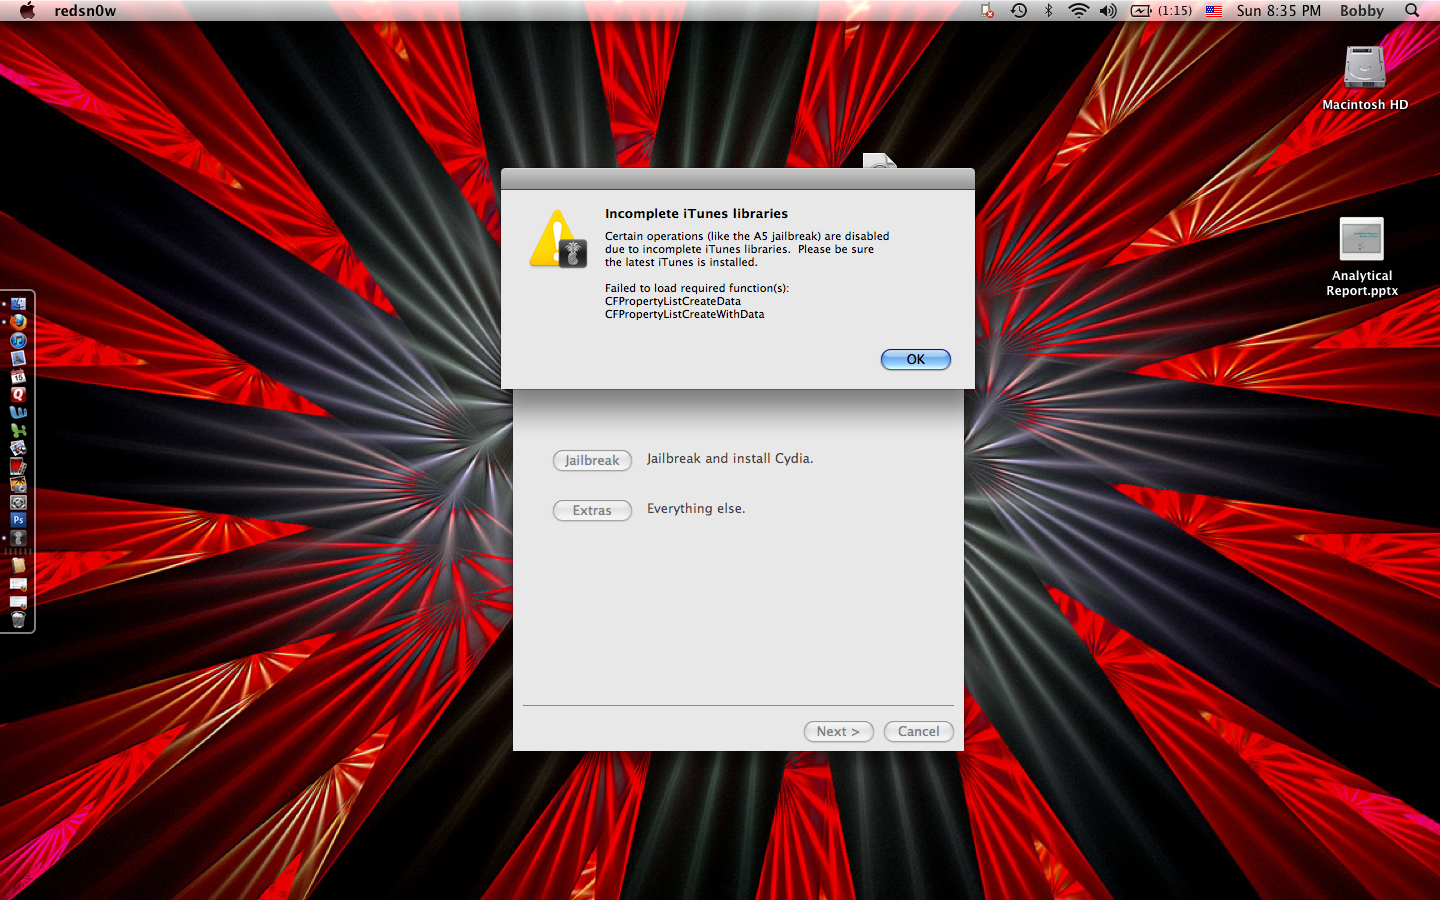Open the redsn0w application menu

coord(85,10)
